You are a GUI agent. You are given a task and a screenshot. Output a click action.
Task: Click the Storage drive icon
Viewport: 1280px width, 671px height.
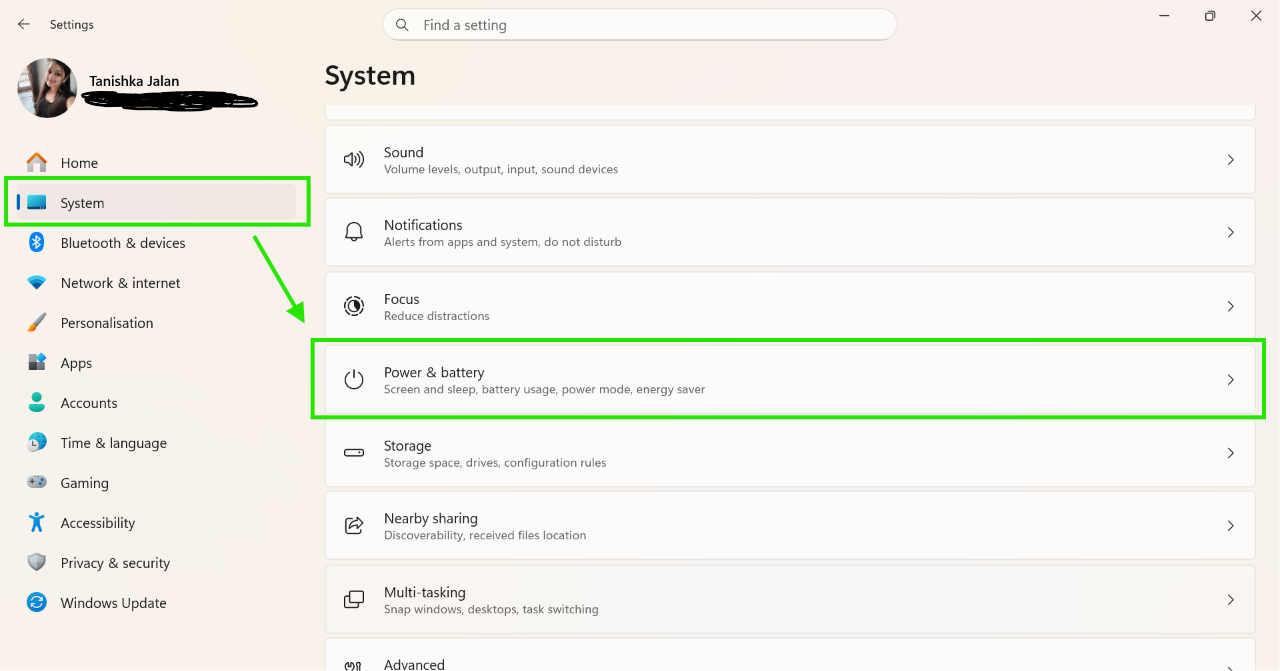point(354,453)
